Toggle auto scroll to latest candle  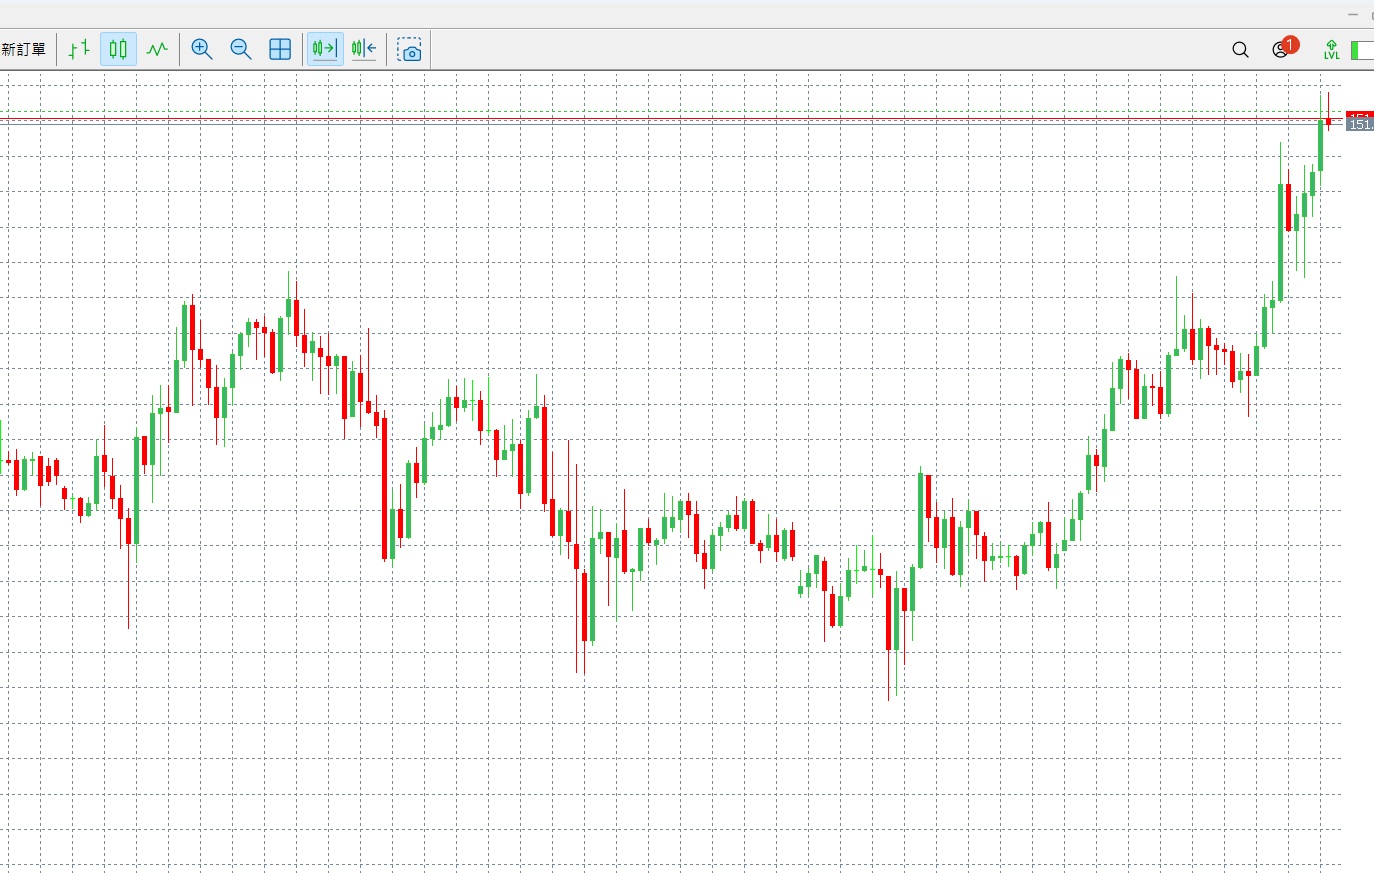click(324, 49)
